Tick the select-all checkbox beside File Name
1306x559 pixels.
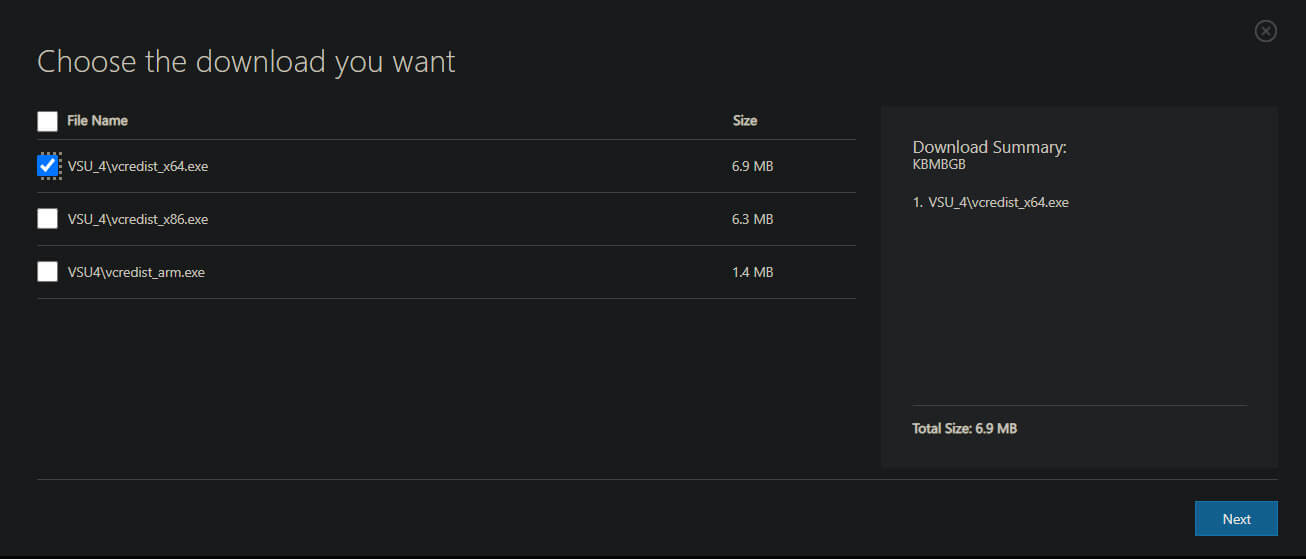click(x=47, y=121)
